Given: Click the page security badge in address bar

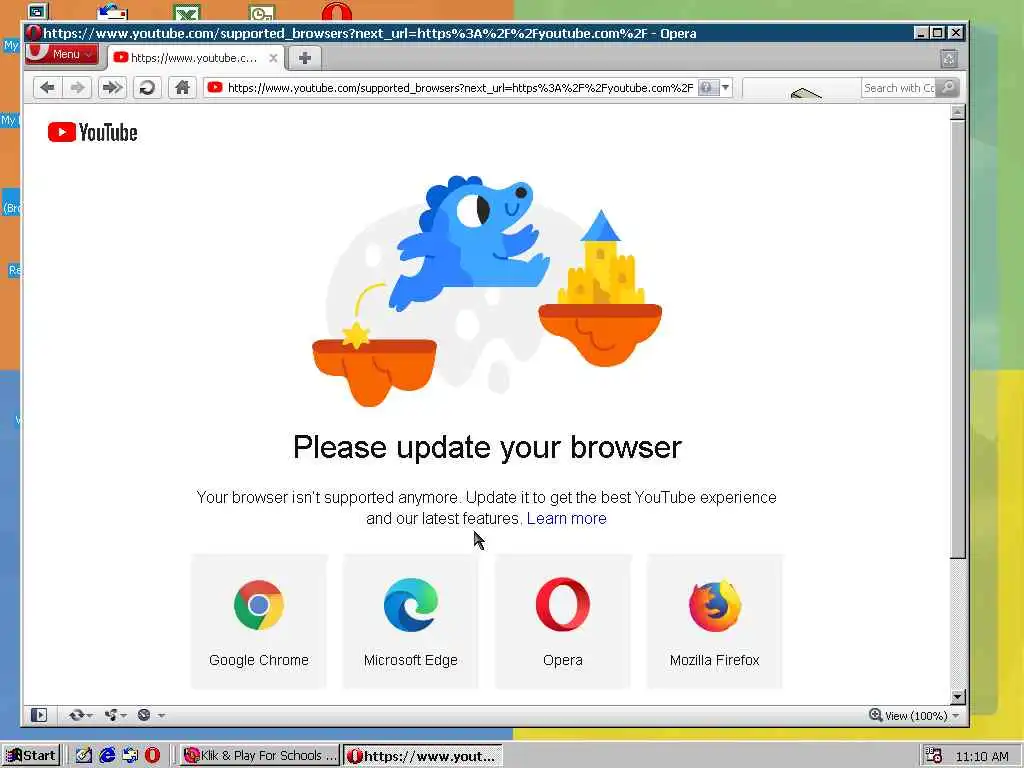Looking at the screenshot, I should pyautogui.click(x=708, y=88).
